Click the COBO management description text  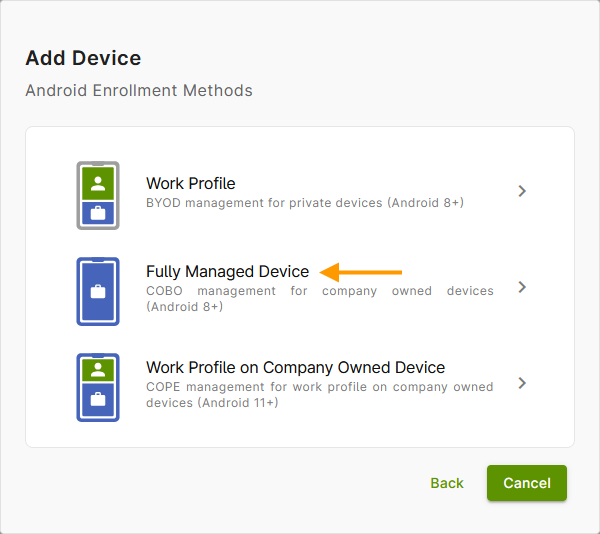tap(320, 299)
